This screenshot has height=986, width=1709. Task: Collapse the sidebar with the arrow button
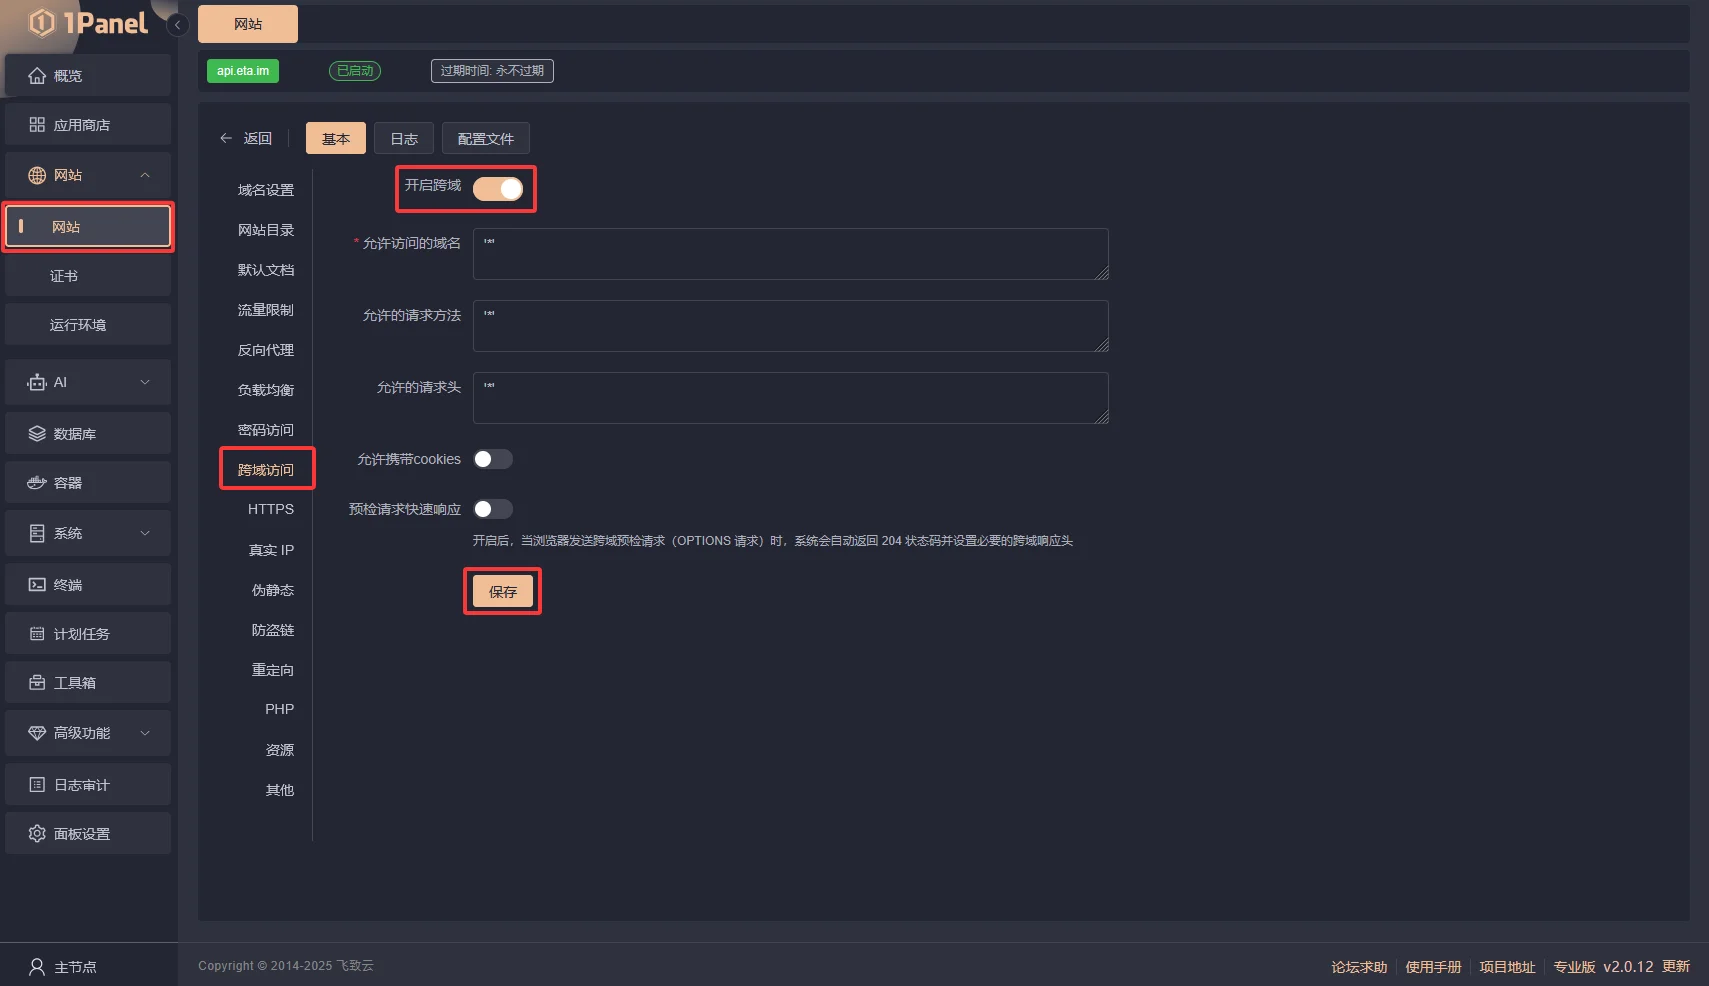[x=178, y=25]
